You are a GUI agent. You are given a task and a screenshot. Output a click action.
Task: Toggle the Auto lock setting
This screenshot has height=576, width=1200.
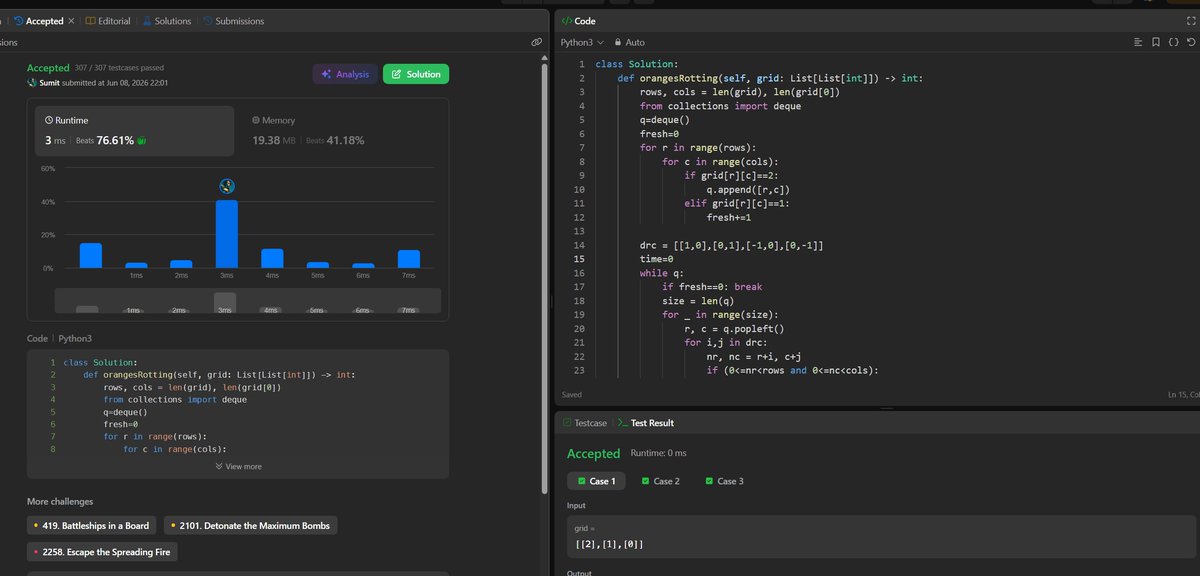pos(629,43)
